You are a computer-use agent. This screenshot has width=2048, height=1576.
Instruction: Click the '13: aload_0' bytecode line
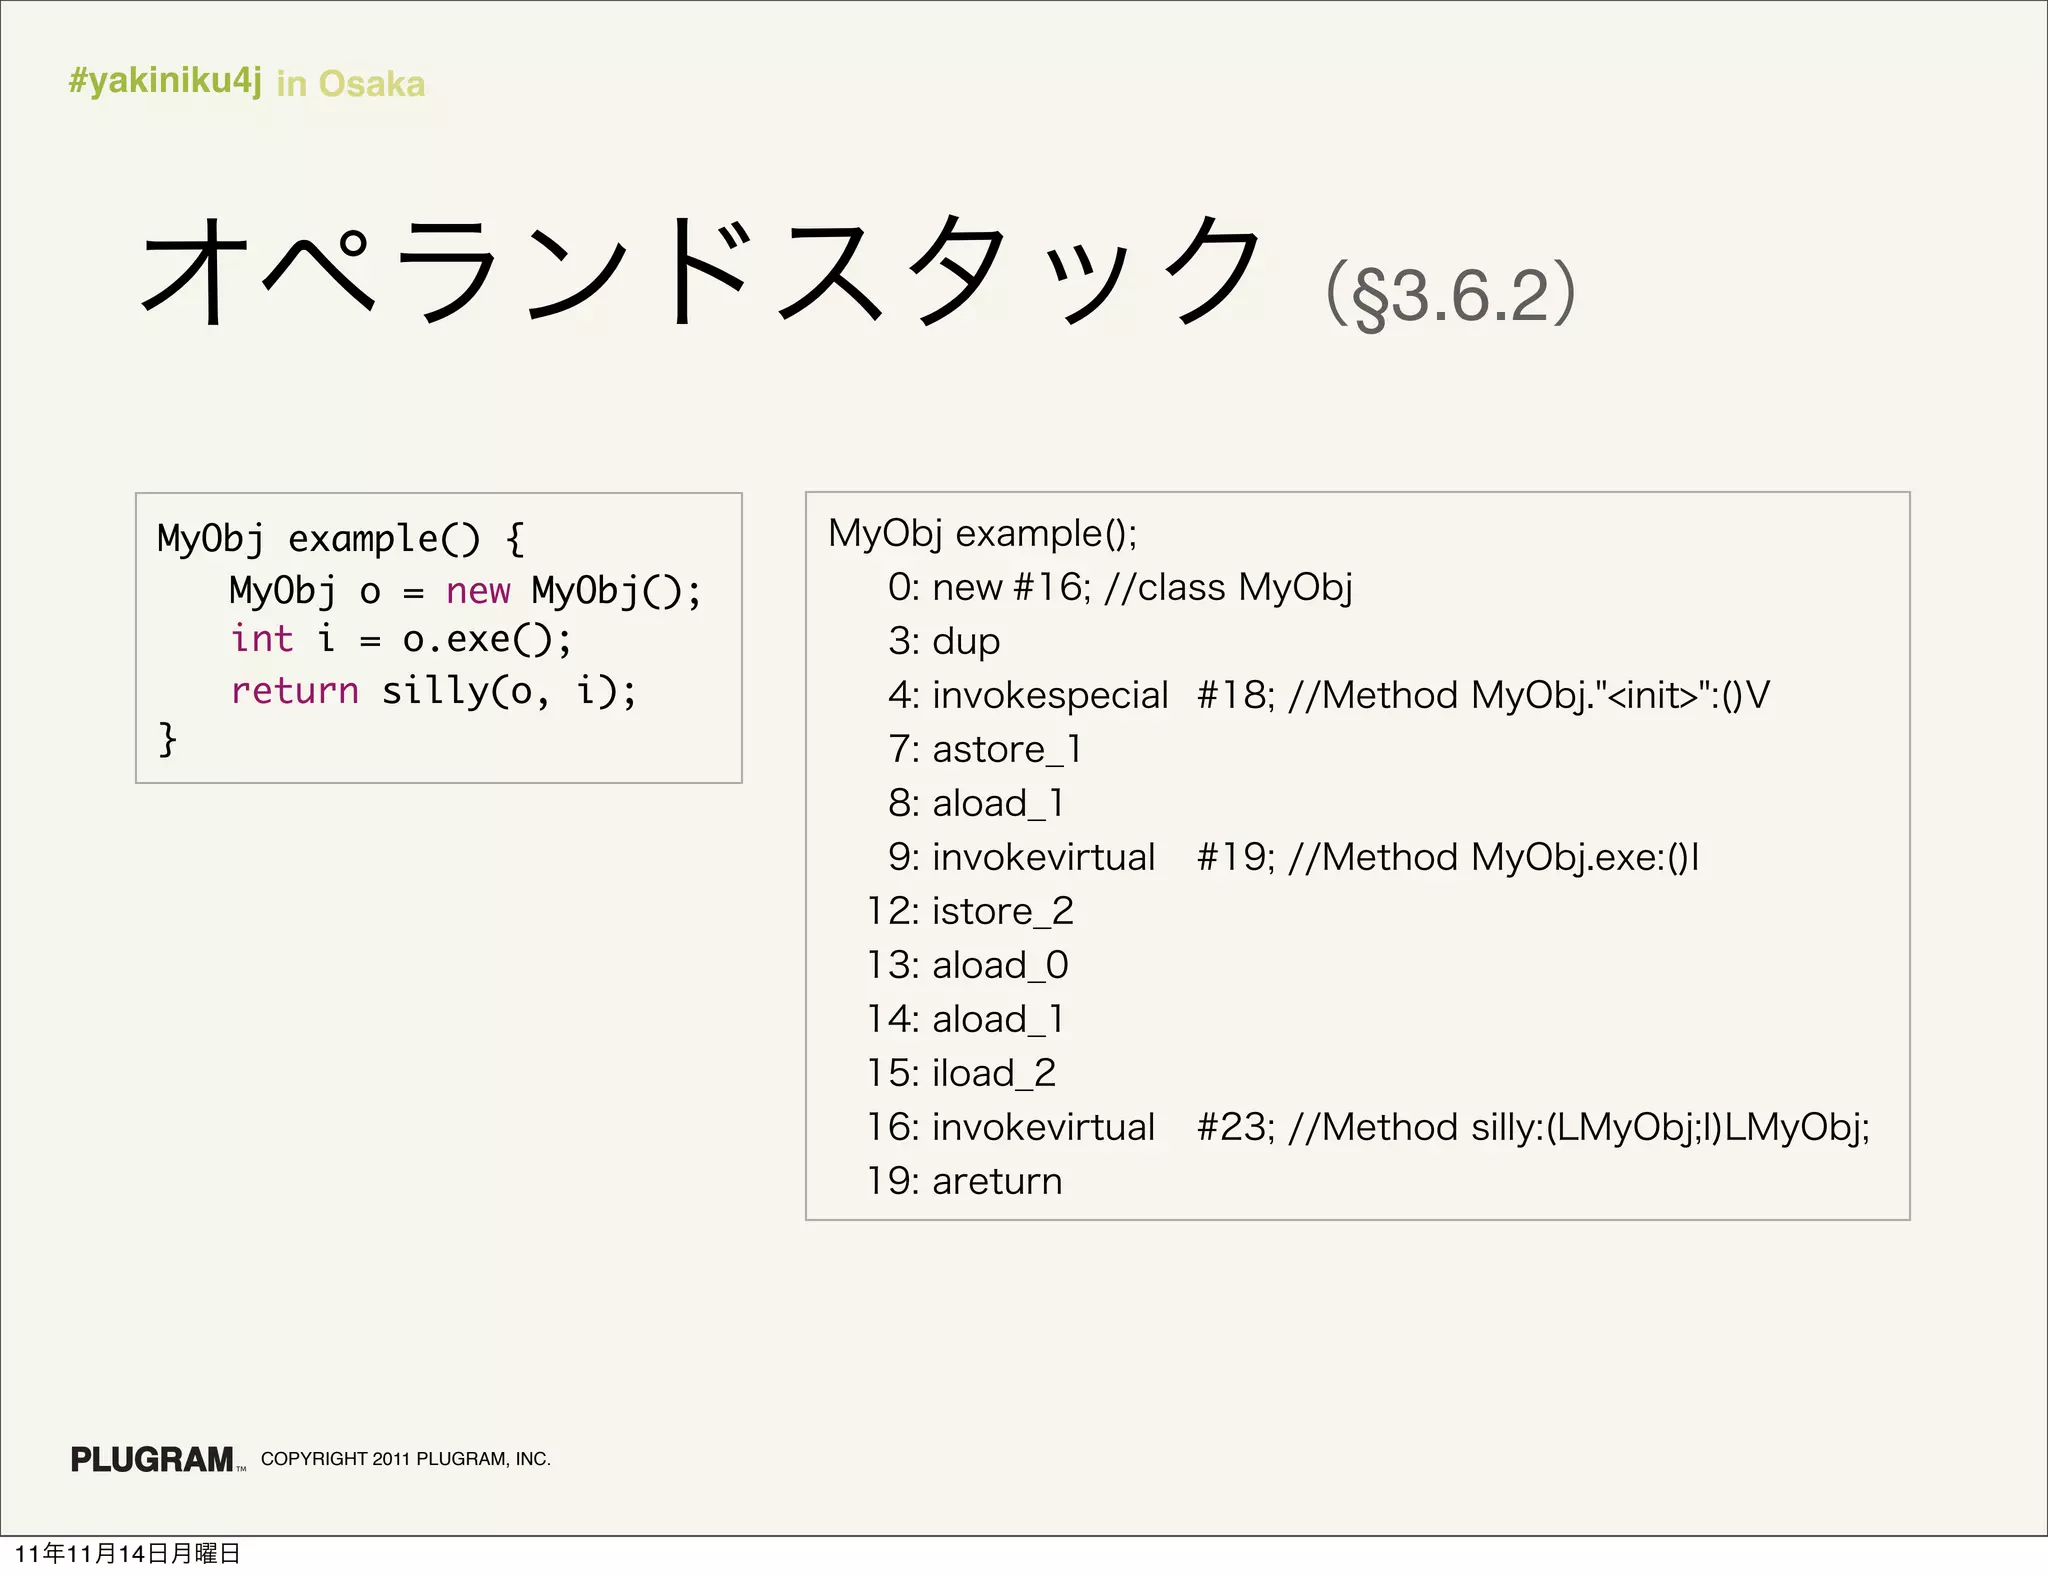(x=968, y=965)
